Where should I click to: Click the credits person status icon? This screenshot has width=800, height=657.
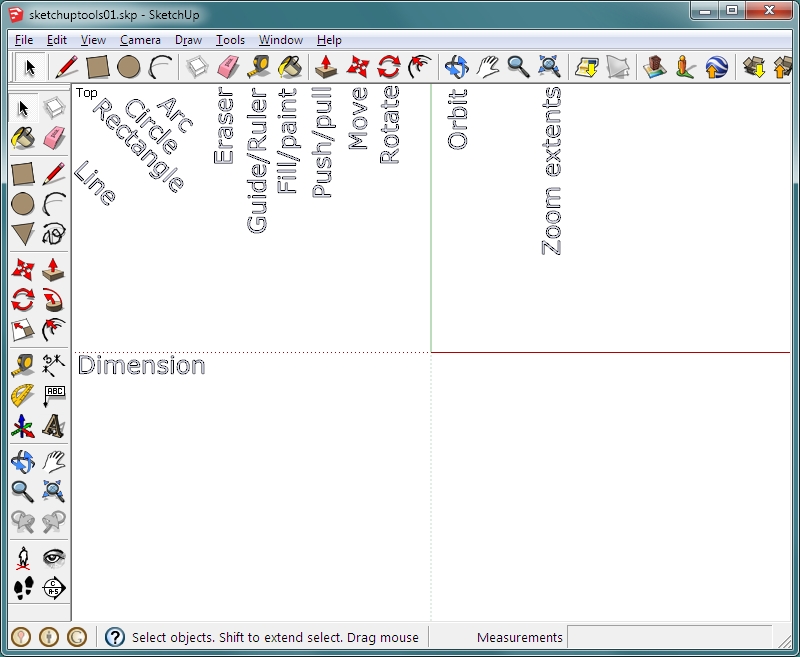tap(49, 637)
